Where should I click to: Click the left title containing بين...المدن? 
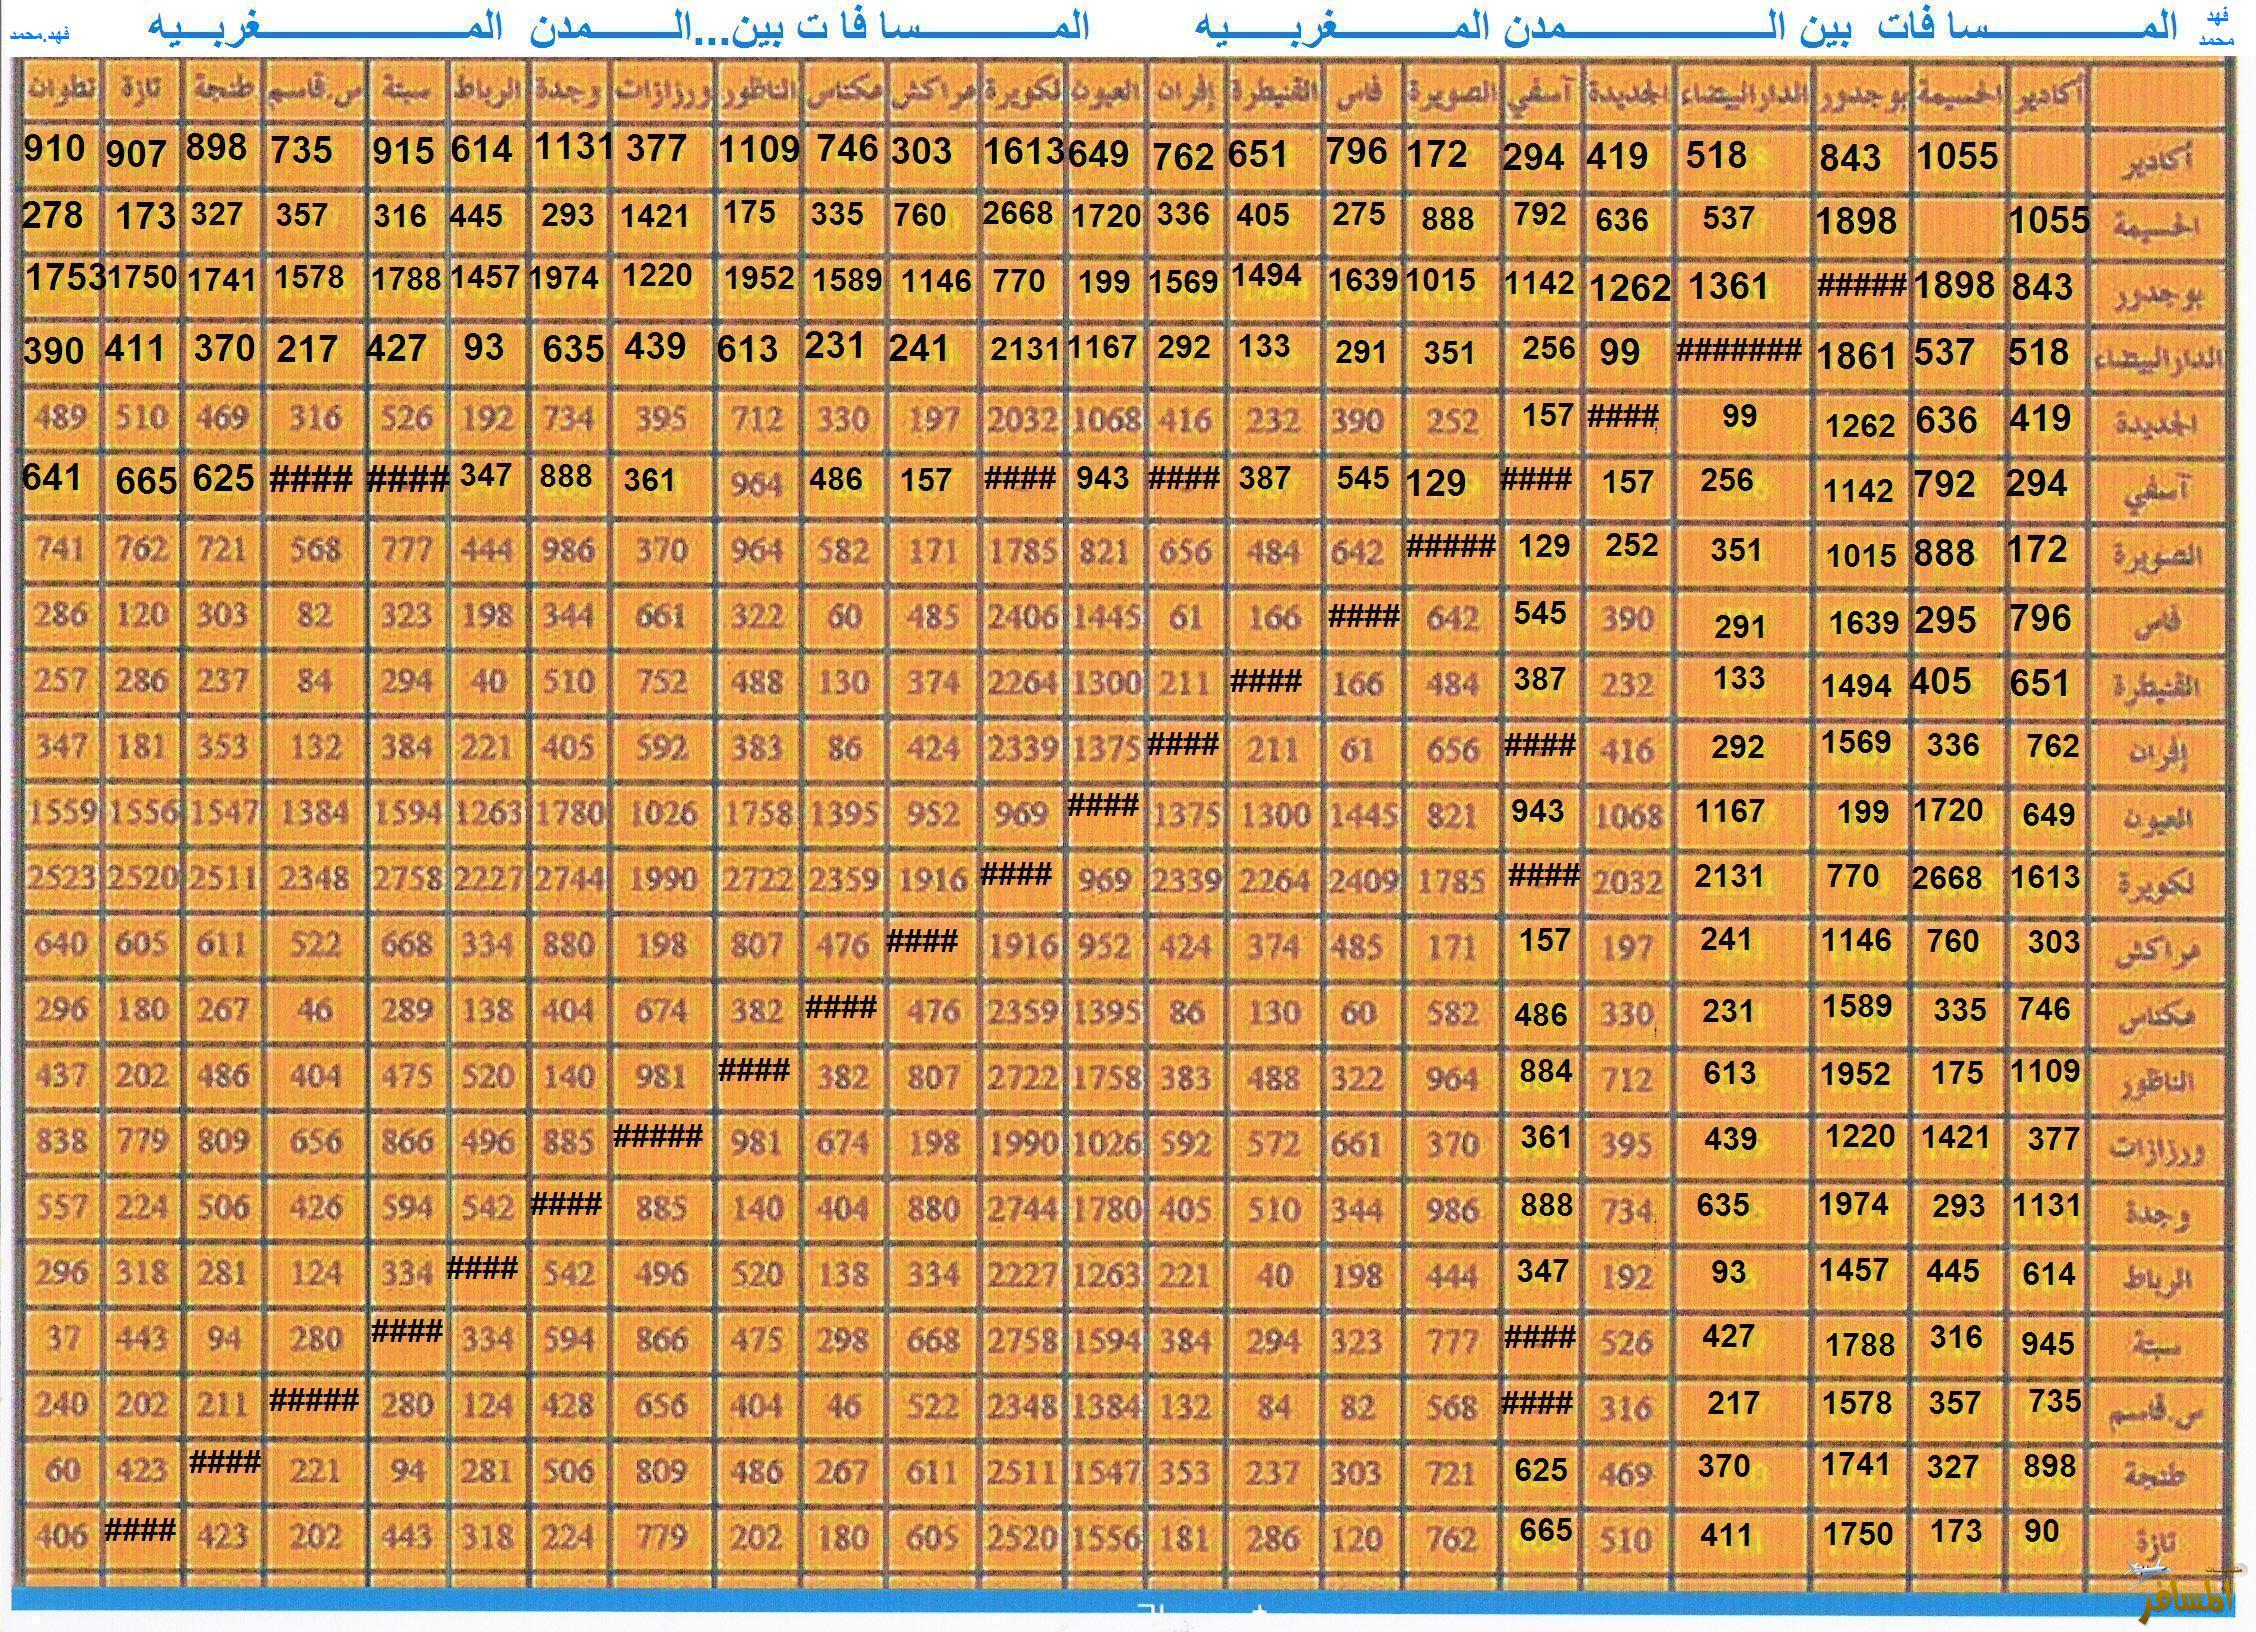tap(618, 27)
